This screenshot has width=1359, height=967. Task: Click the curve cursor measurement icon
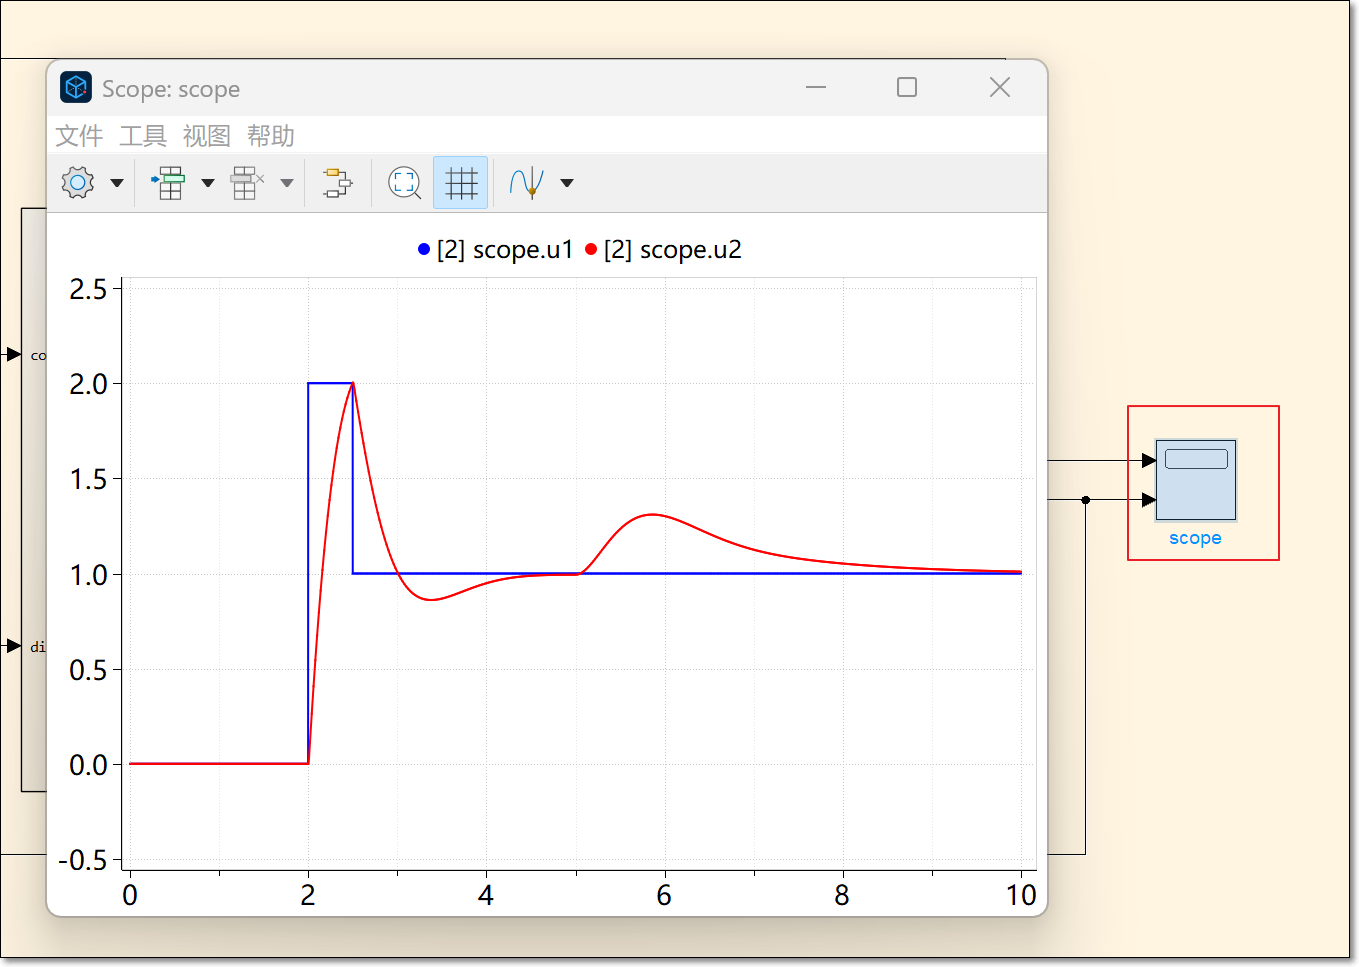coord(527,183)
